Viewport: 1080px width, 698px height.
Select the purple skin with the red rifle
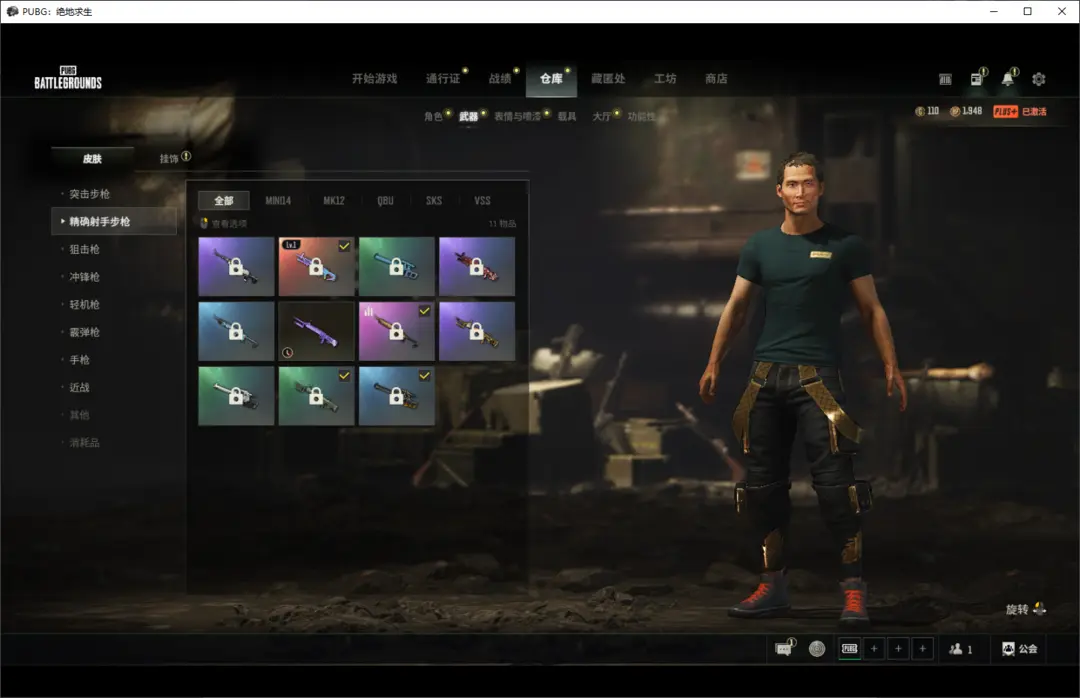point(477,267)
